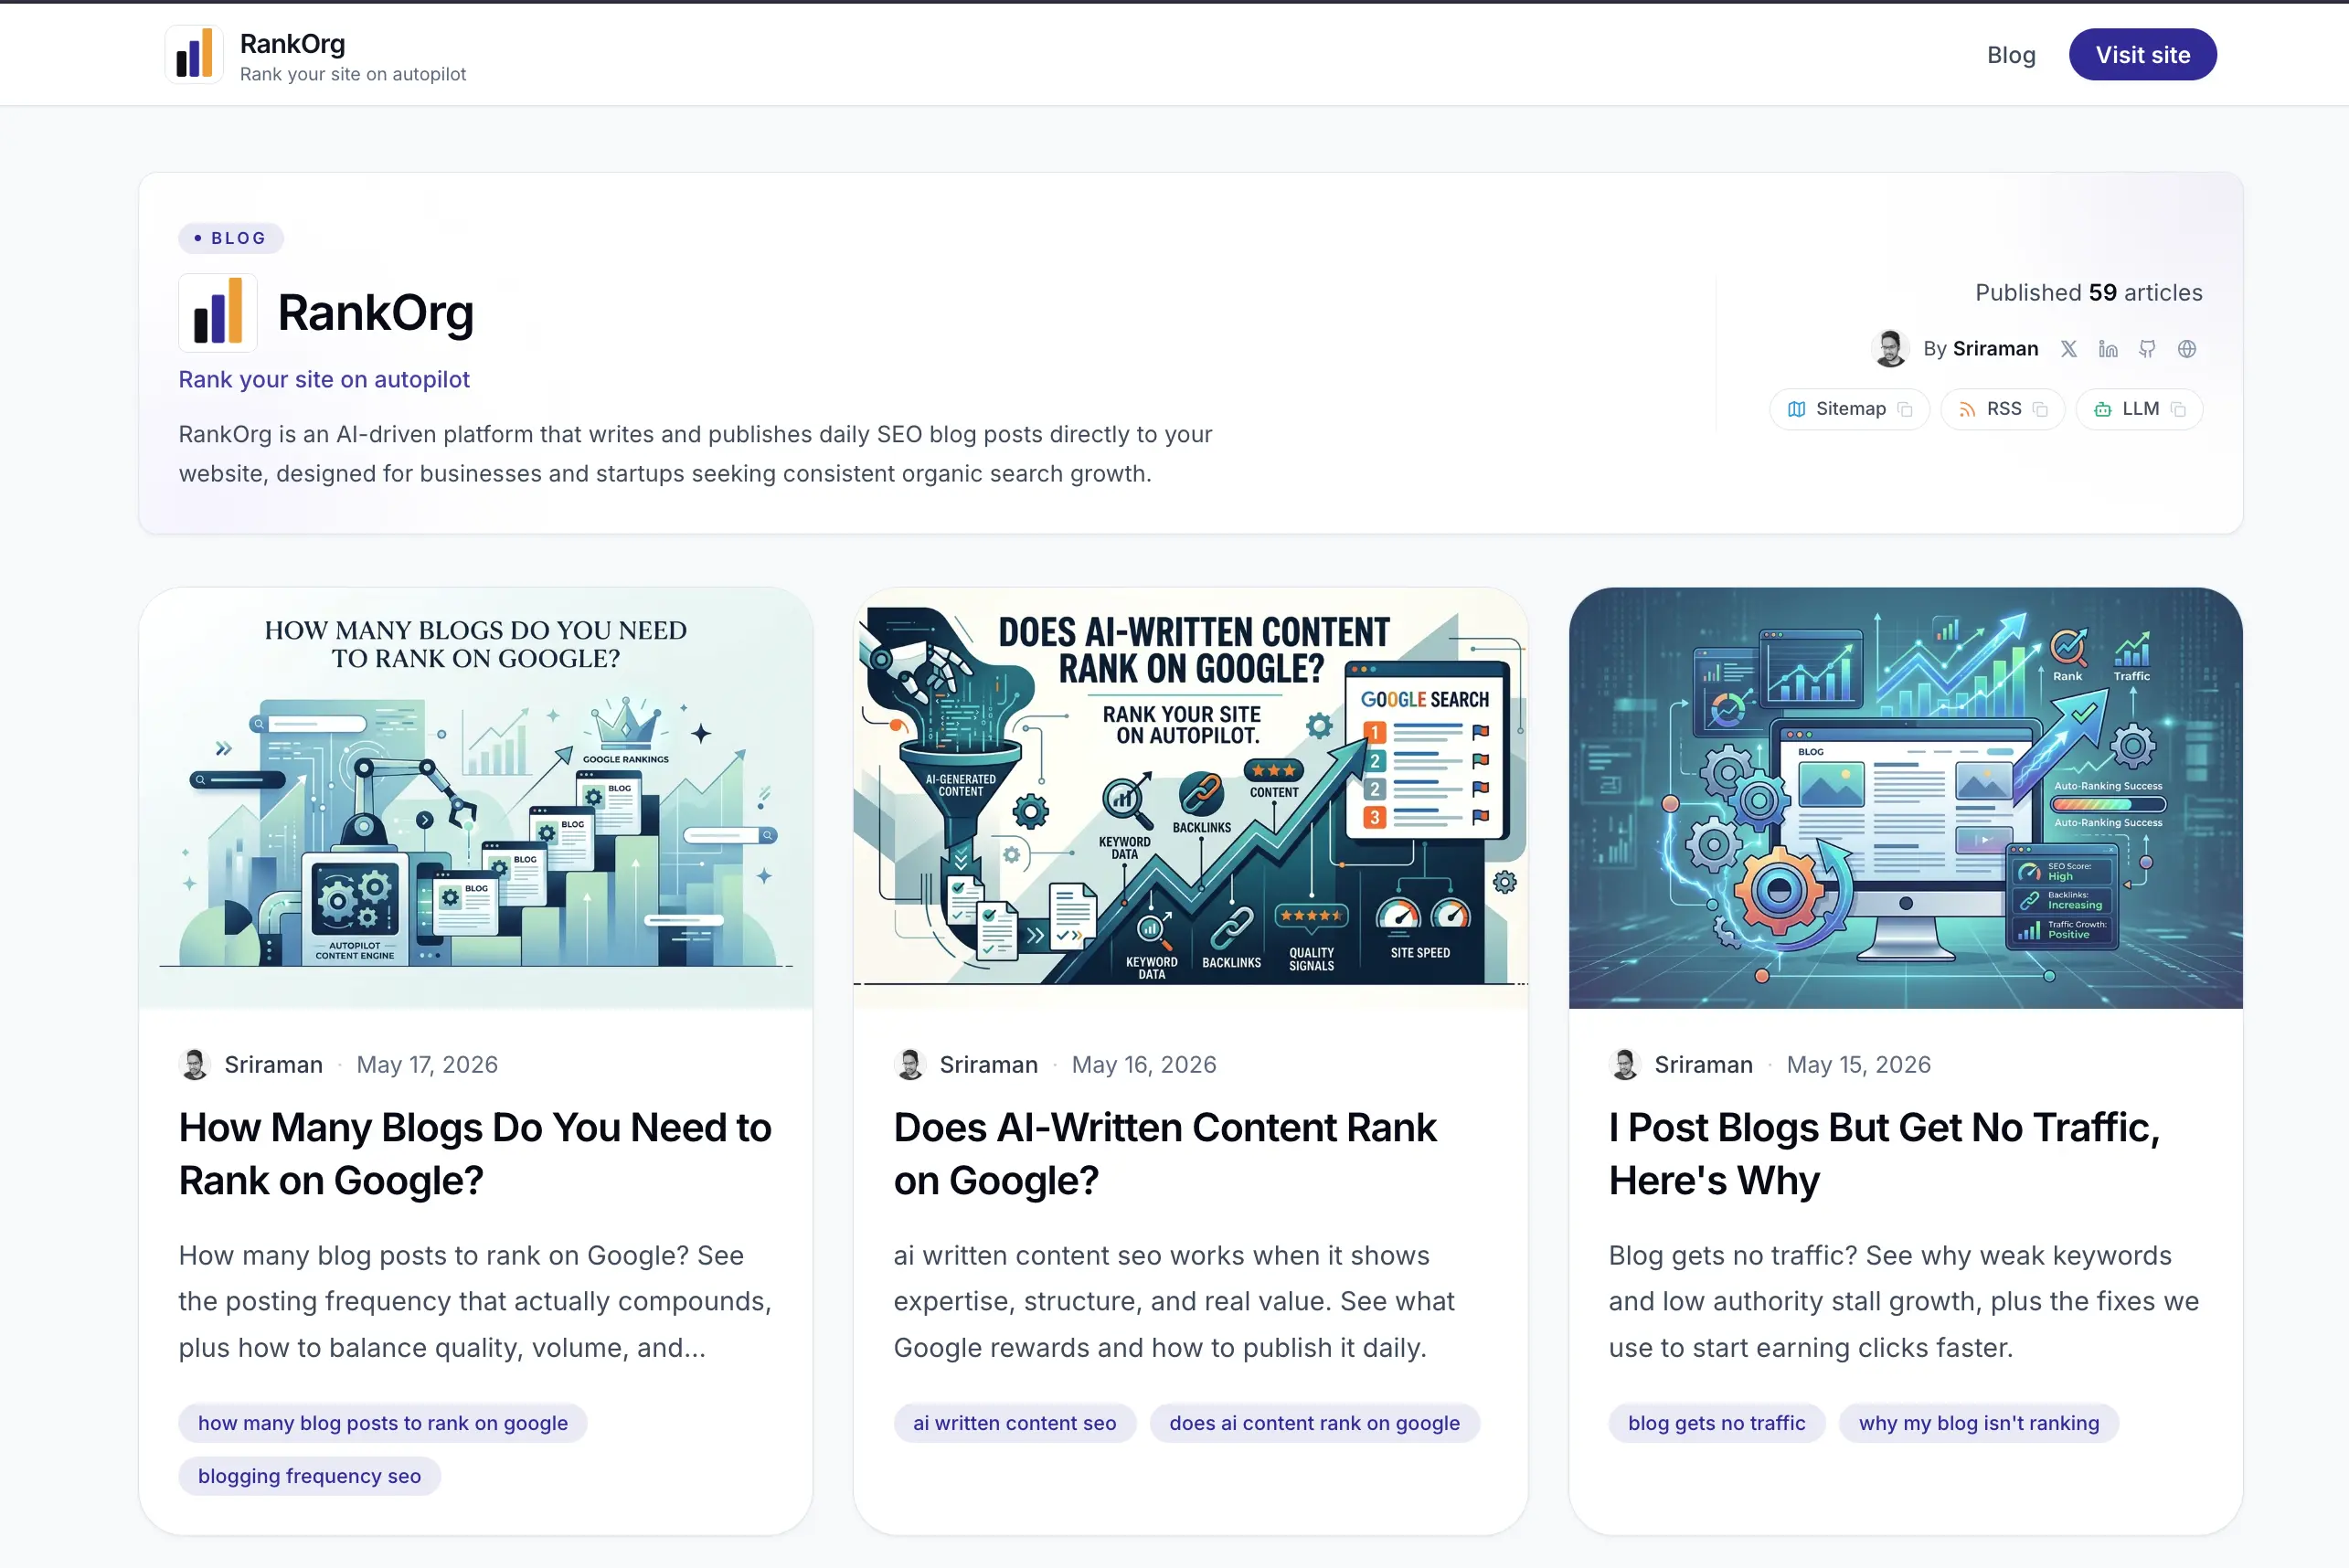This screenshot has width=2349, height=1568.
Task: Click the large RankOrg logo in the blog card
Action: pyautogui.click(x=218, y=313)
